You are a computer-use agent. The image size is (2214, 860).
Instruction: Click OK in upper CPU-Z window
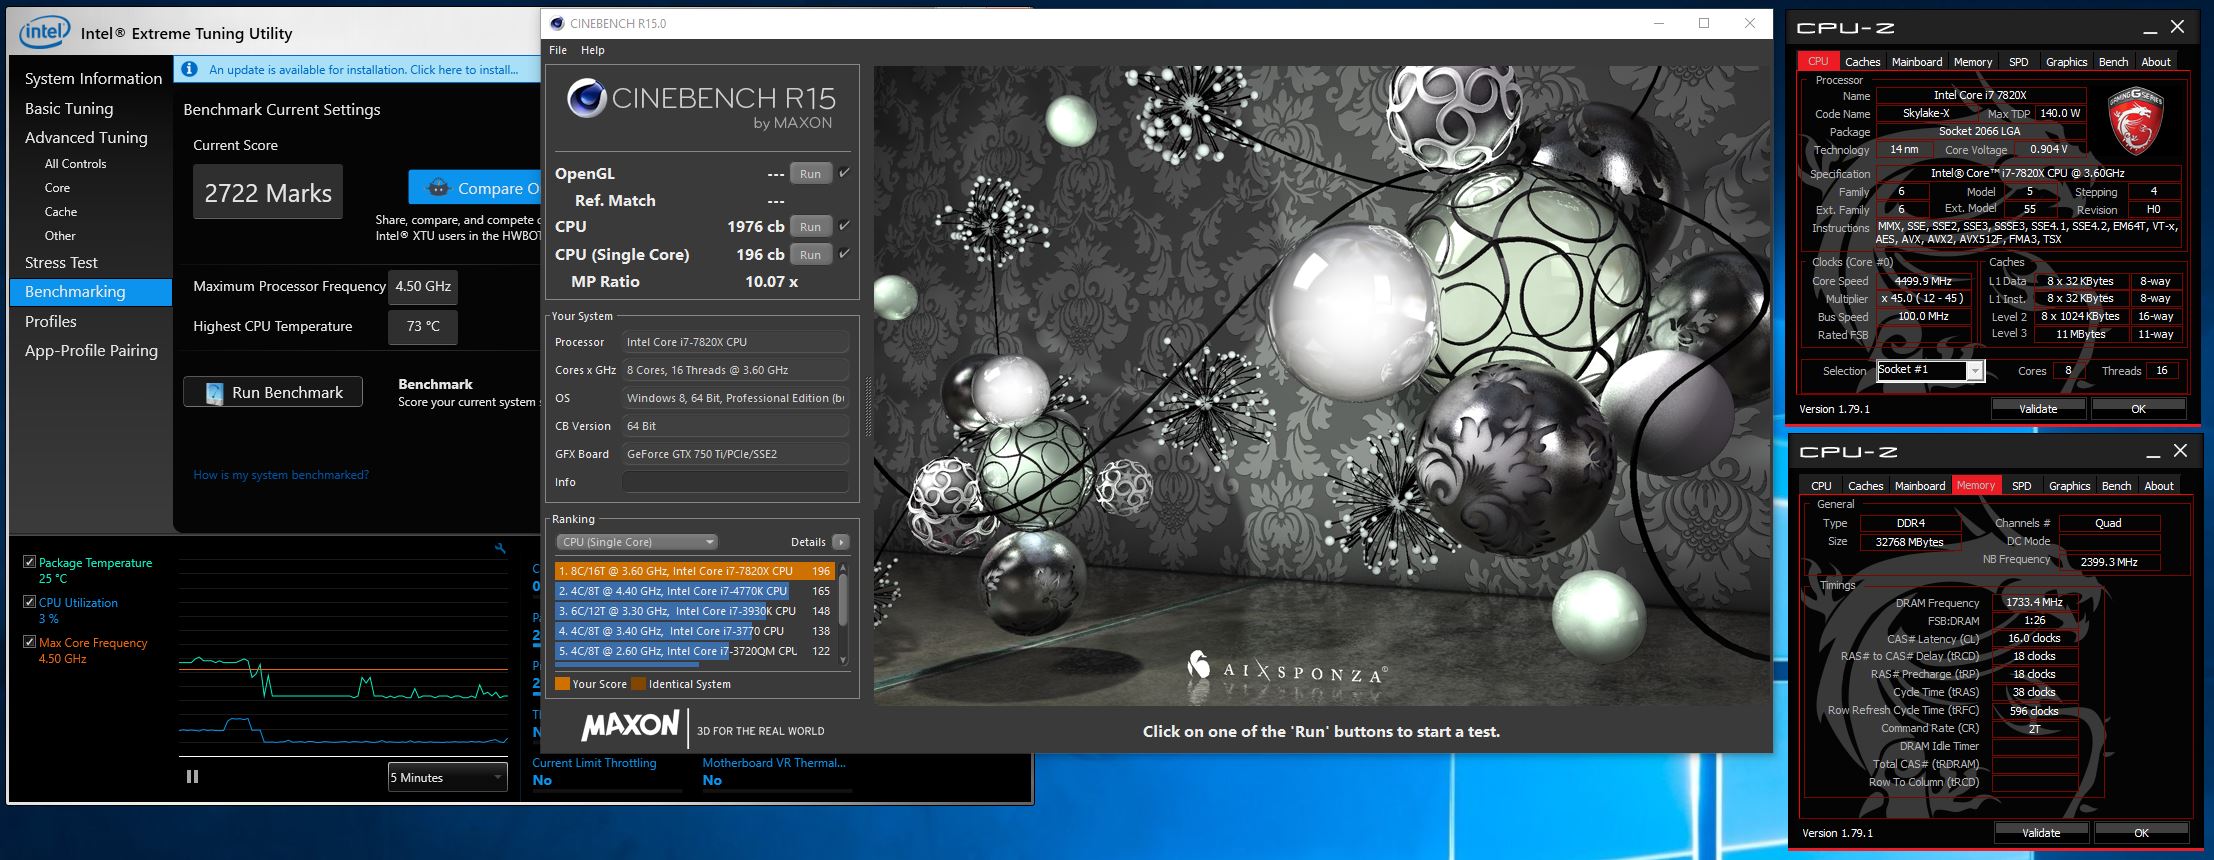(x=2138, y=408)
